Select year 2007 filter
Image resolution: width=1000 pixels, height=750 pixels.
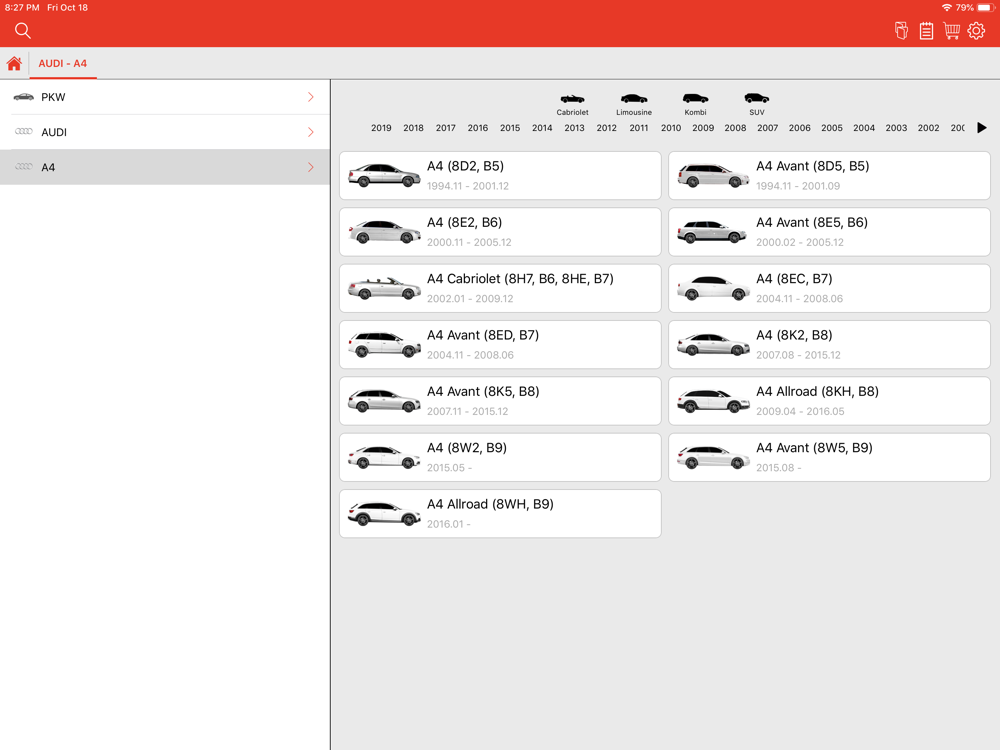[x=768, y=128]
